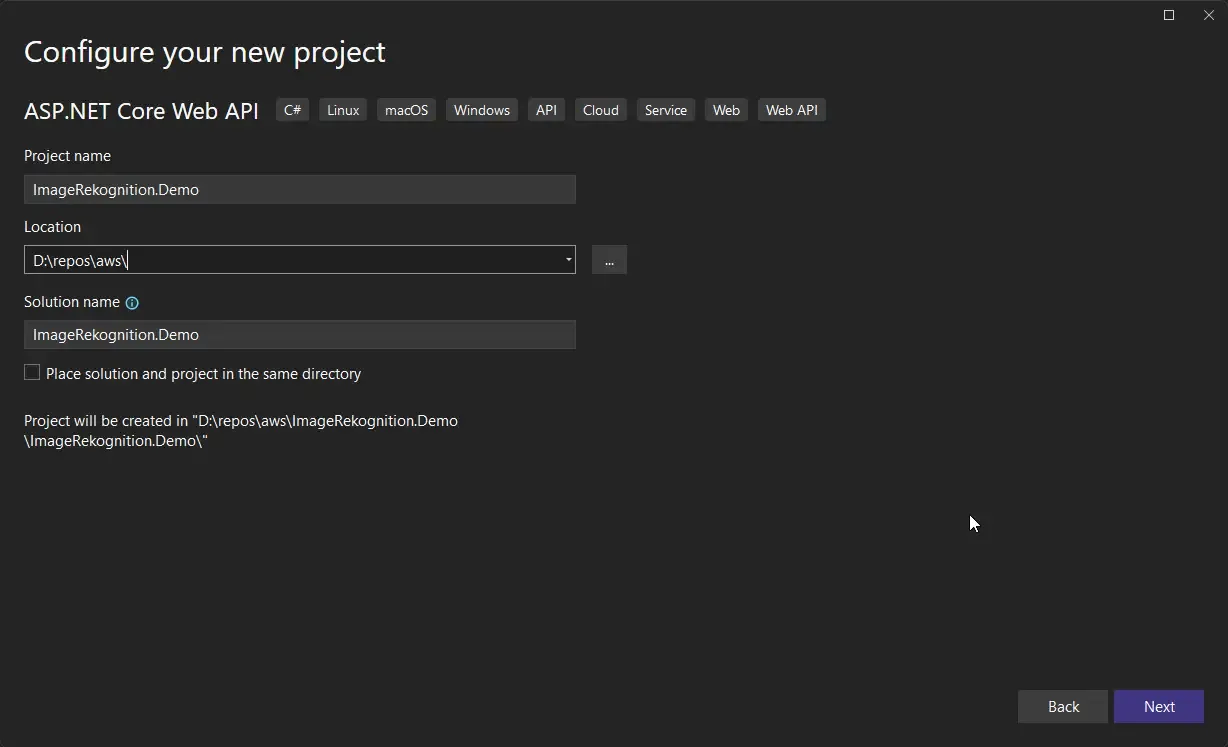Select the Cloud project tag
The width and height of the screenshot is (1228, 747).
pyautogui.click(x=600, y=110)
